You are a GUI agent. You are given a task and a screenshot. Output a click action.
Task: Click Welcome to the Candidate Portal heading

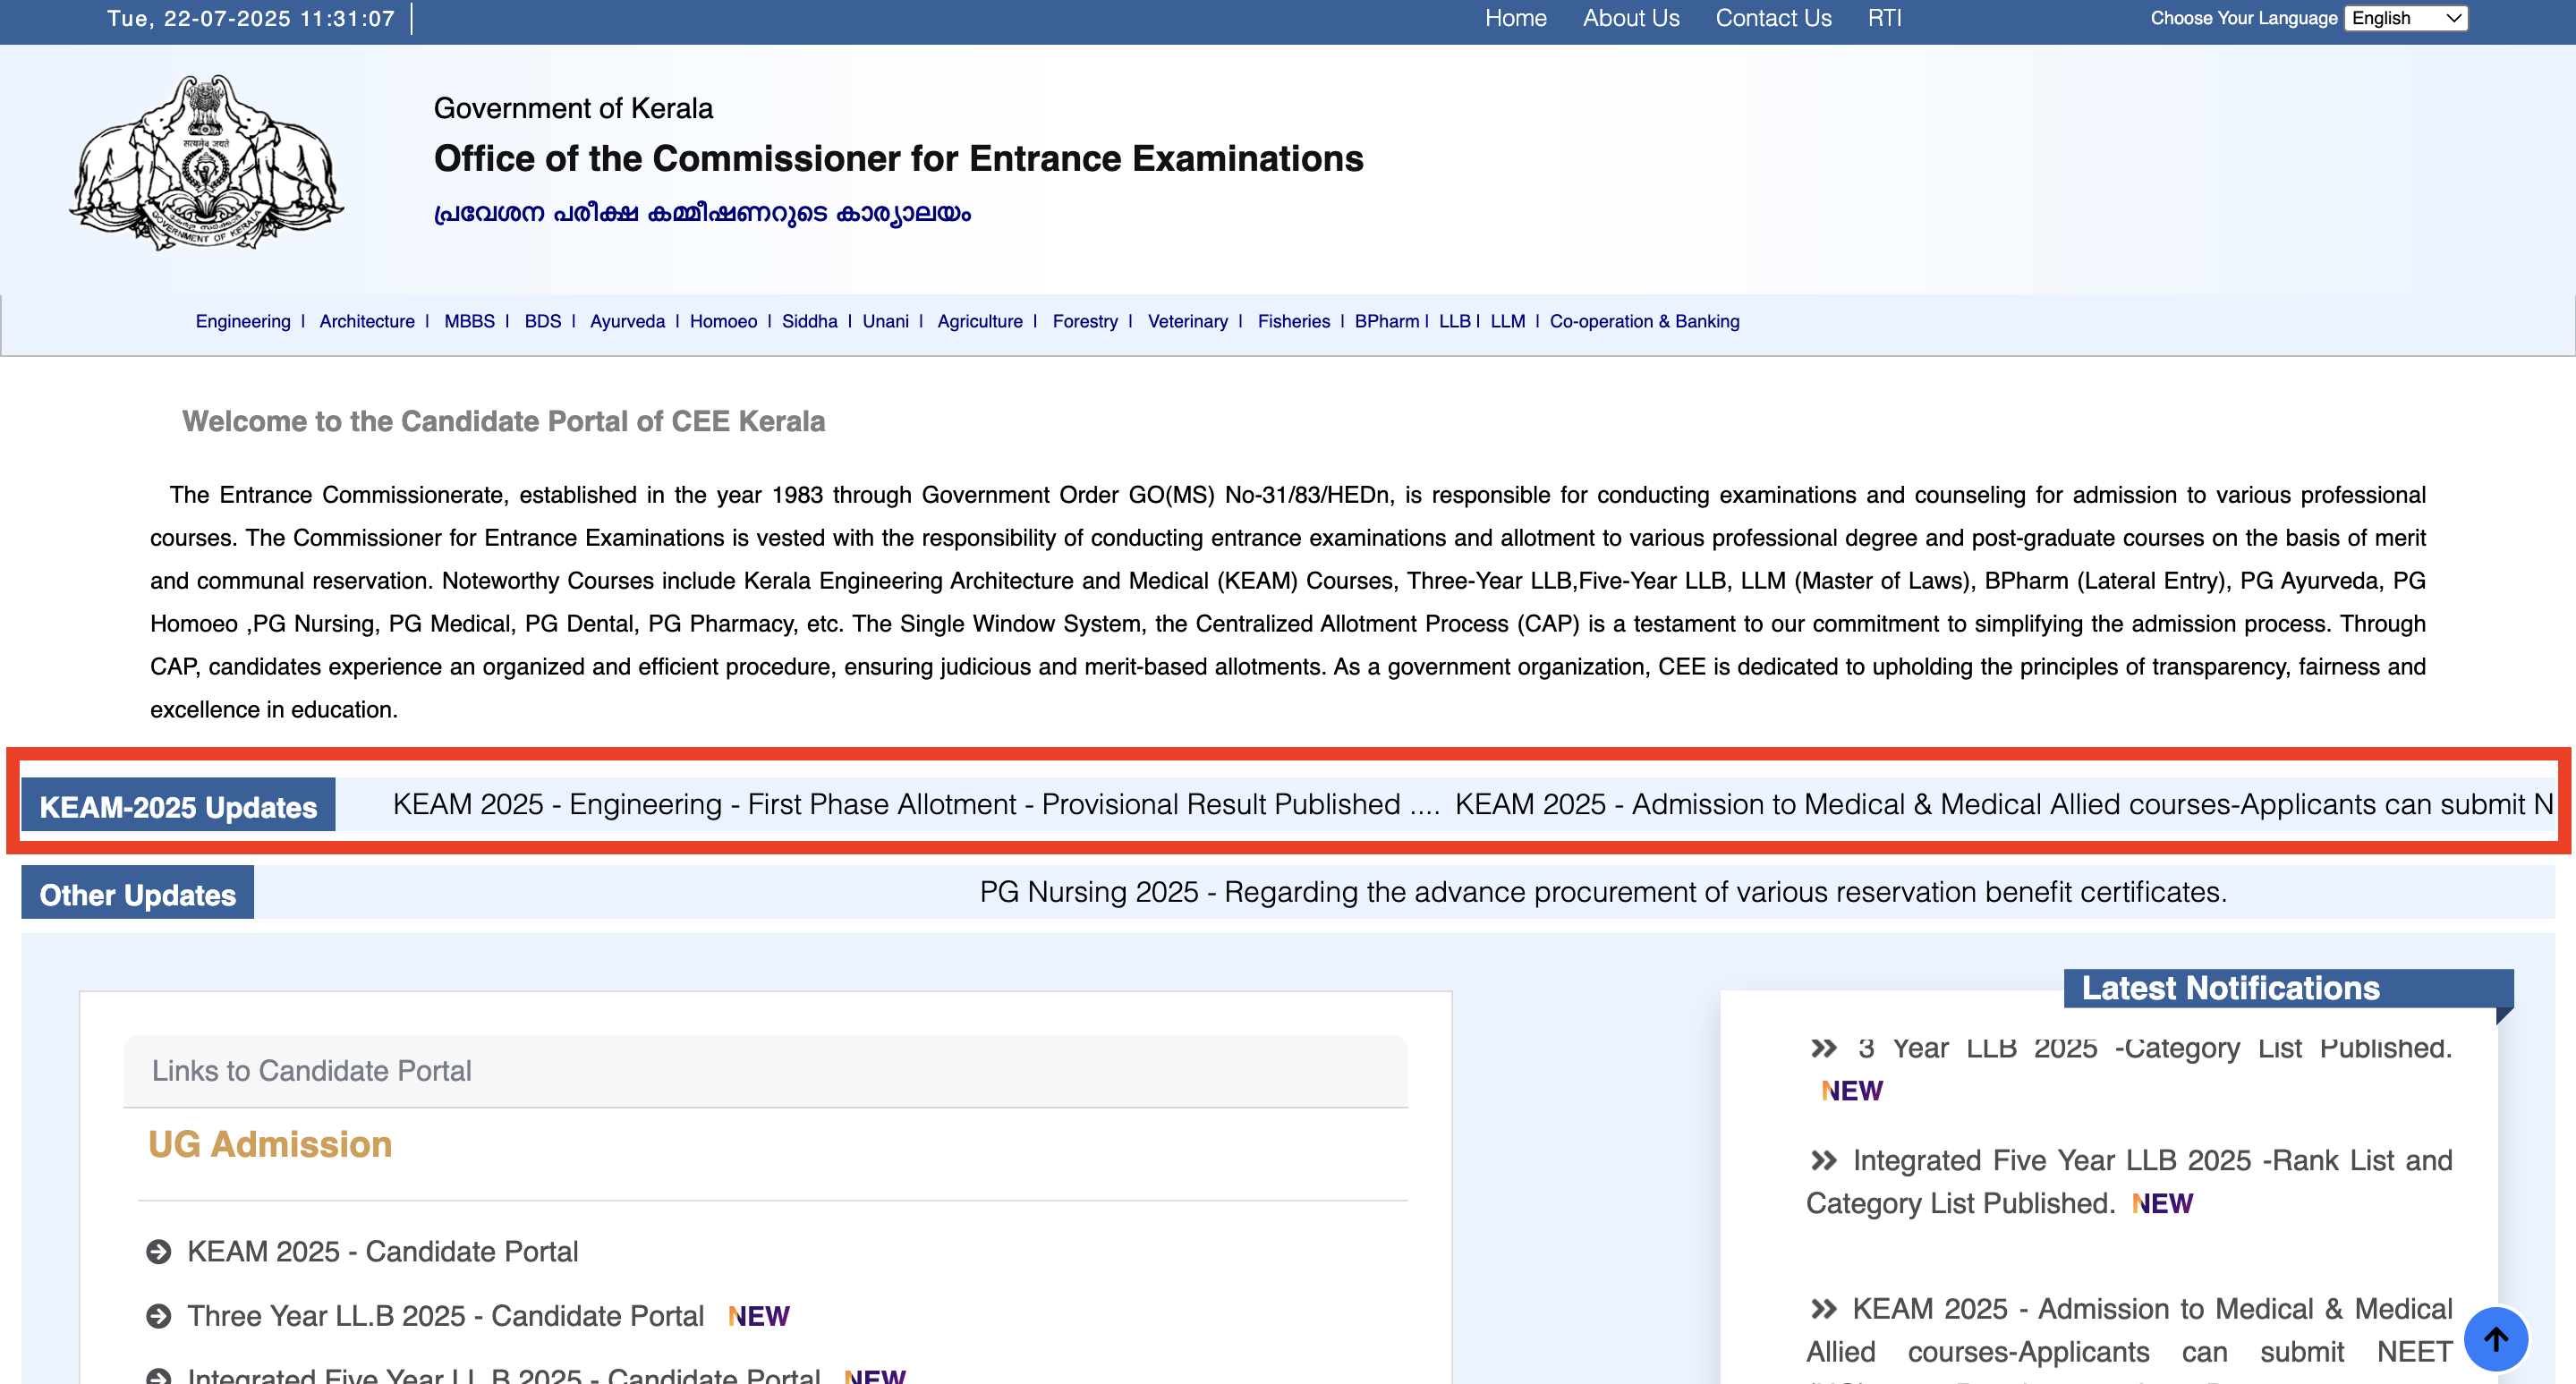(503, 421)
